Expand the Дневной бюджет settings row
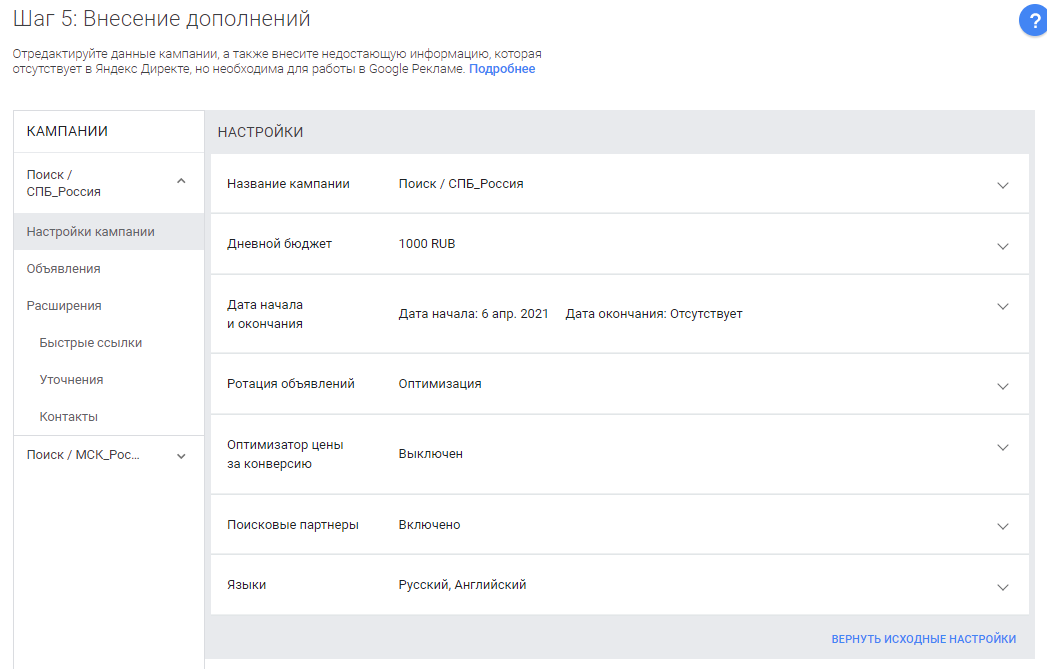The height and width of the screenshot is (669, 1047). pyautogui.click(x=1002, y=245)
